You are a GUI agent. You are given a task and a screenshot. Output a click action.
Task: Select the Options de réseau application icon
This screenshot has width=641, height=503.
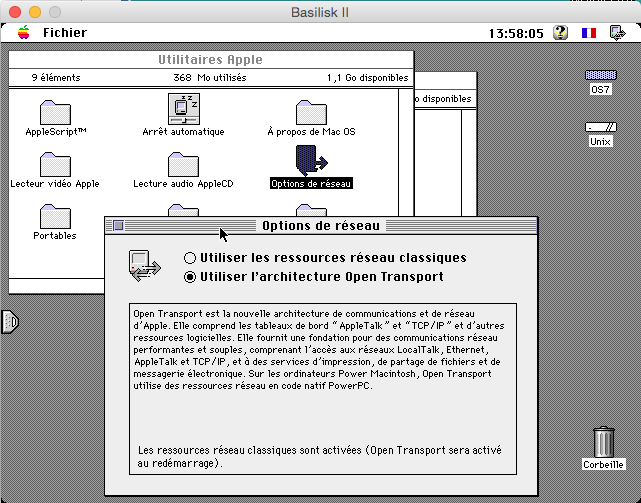[x=311, y=160]
